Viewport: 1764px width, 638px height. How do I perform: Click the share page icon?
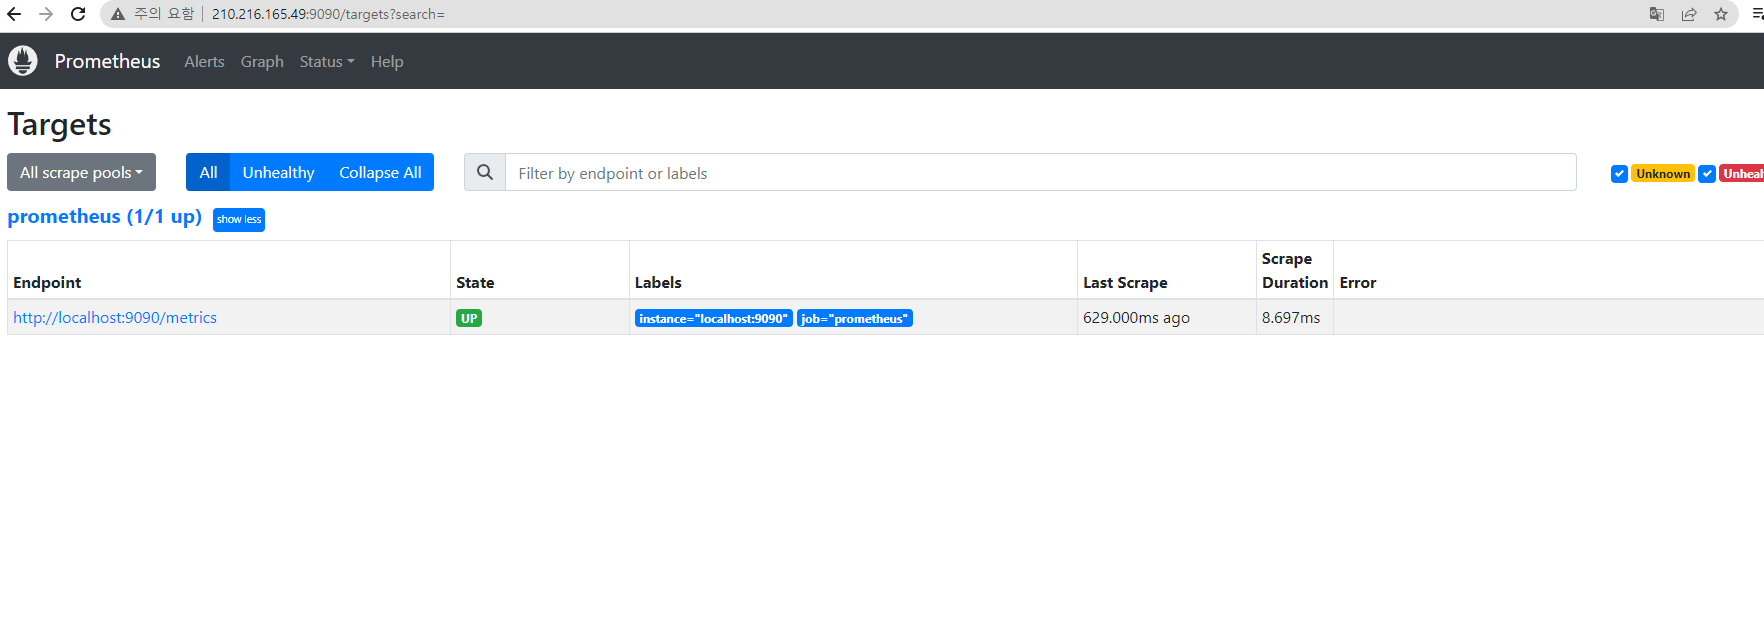(1689, 14)
